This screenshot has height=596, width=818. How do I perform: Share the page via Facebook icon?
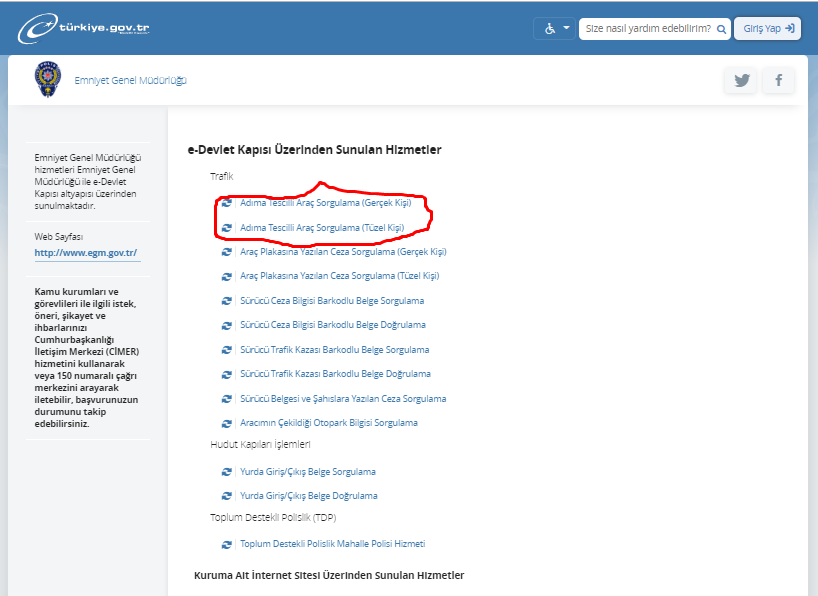(778, 81)
